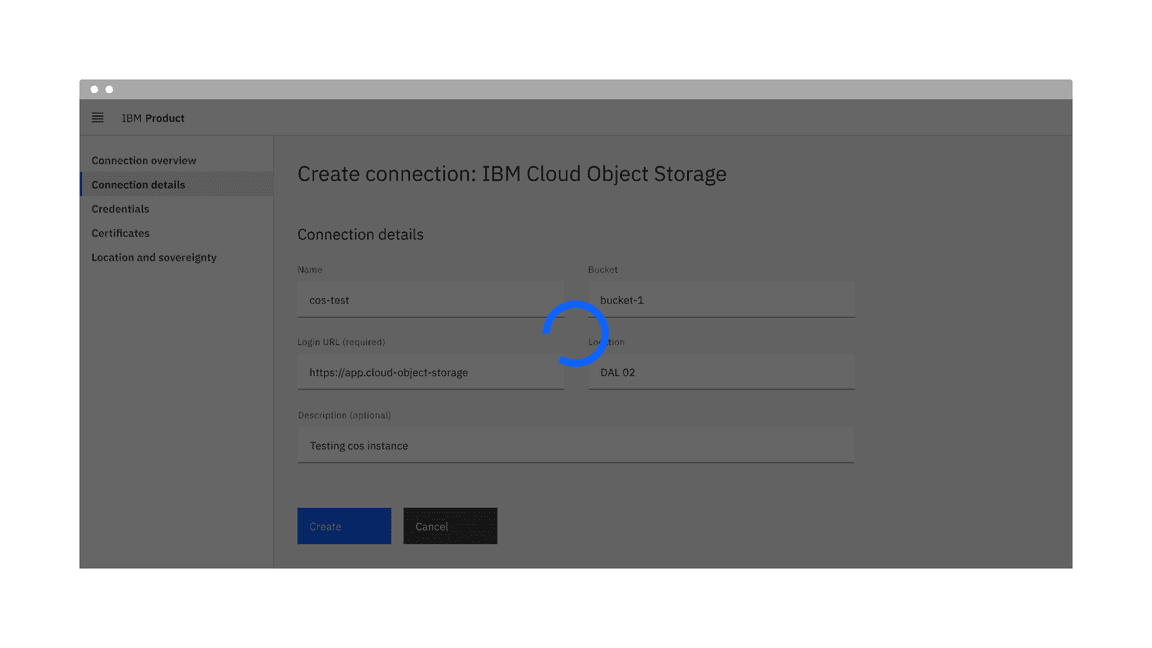The image size is (1152, 648).
Task: Select Connection overview in the sidebar
Action: (x=143, y=160)
